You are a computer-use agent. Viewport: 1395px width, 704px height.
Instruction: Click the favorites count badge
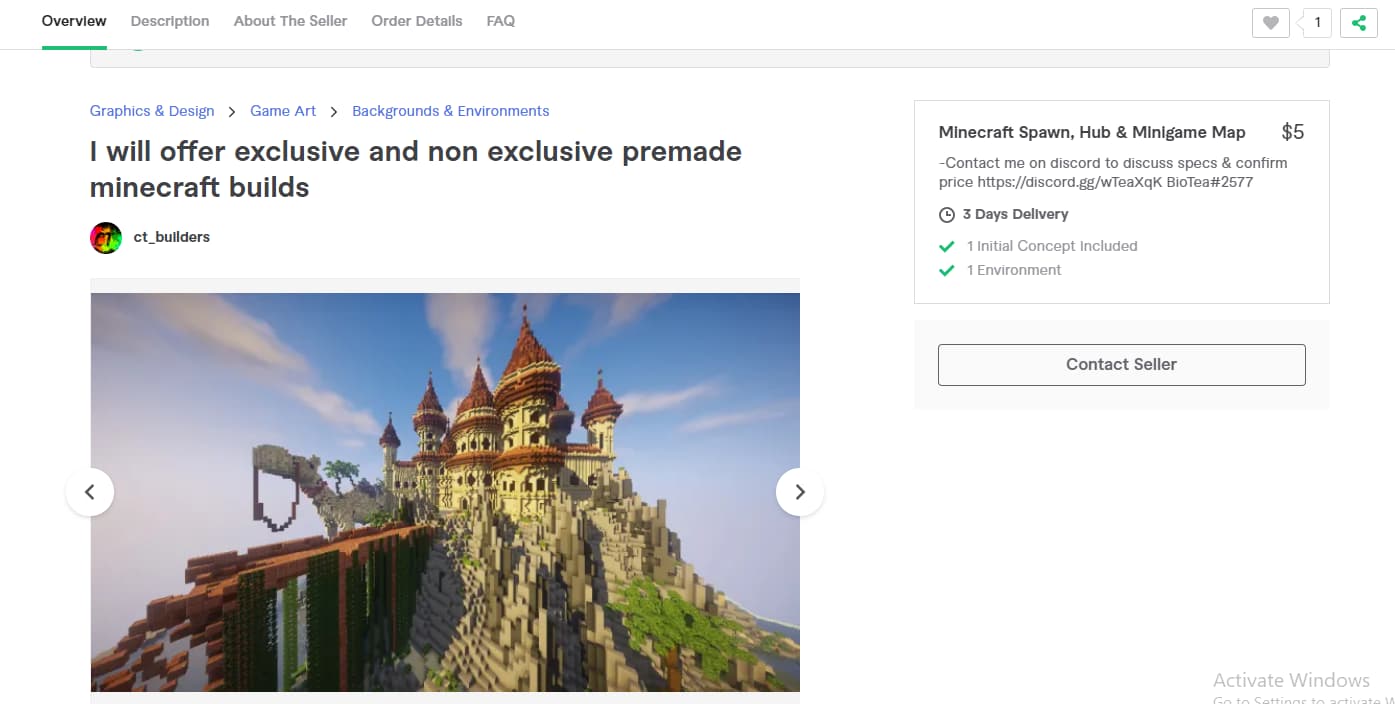1317,23
